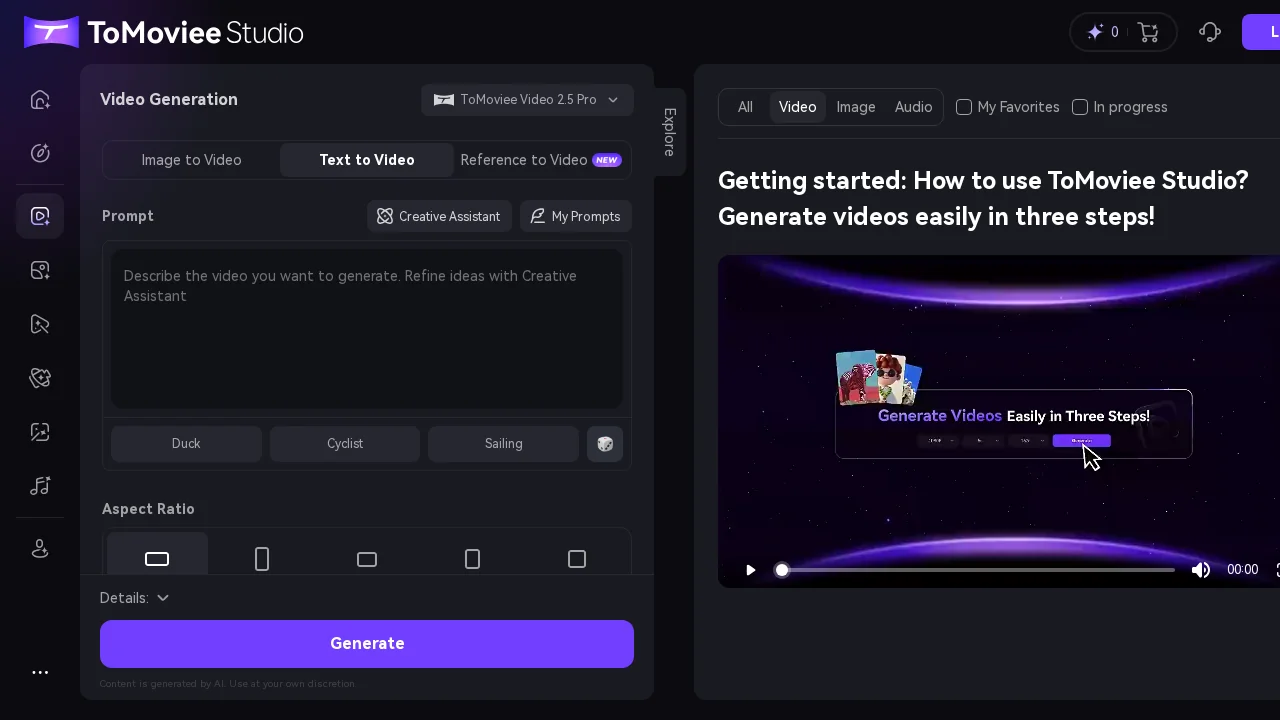Screen dimensions: 1280x720
Task: Expand the Details section
Action: click(x=135, y=597)
